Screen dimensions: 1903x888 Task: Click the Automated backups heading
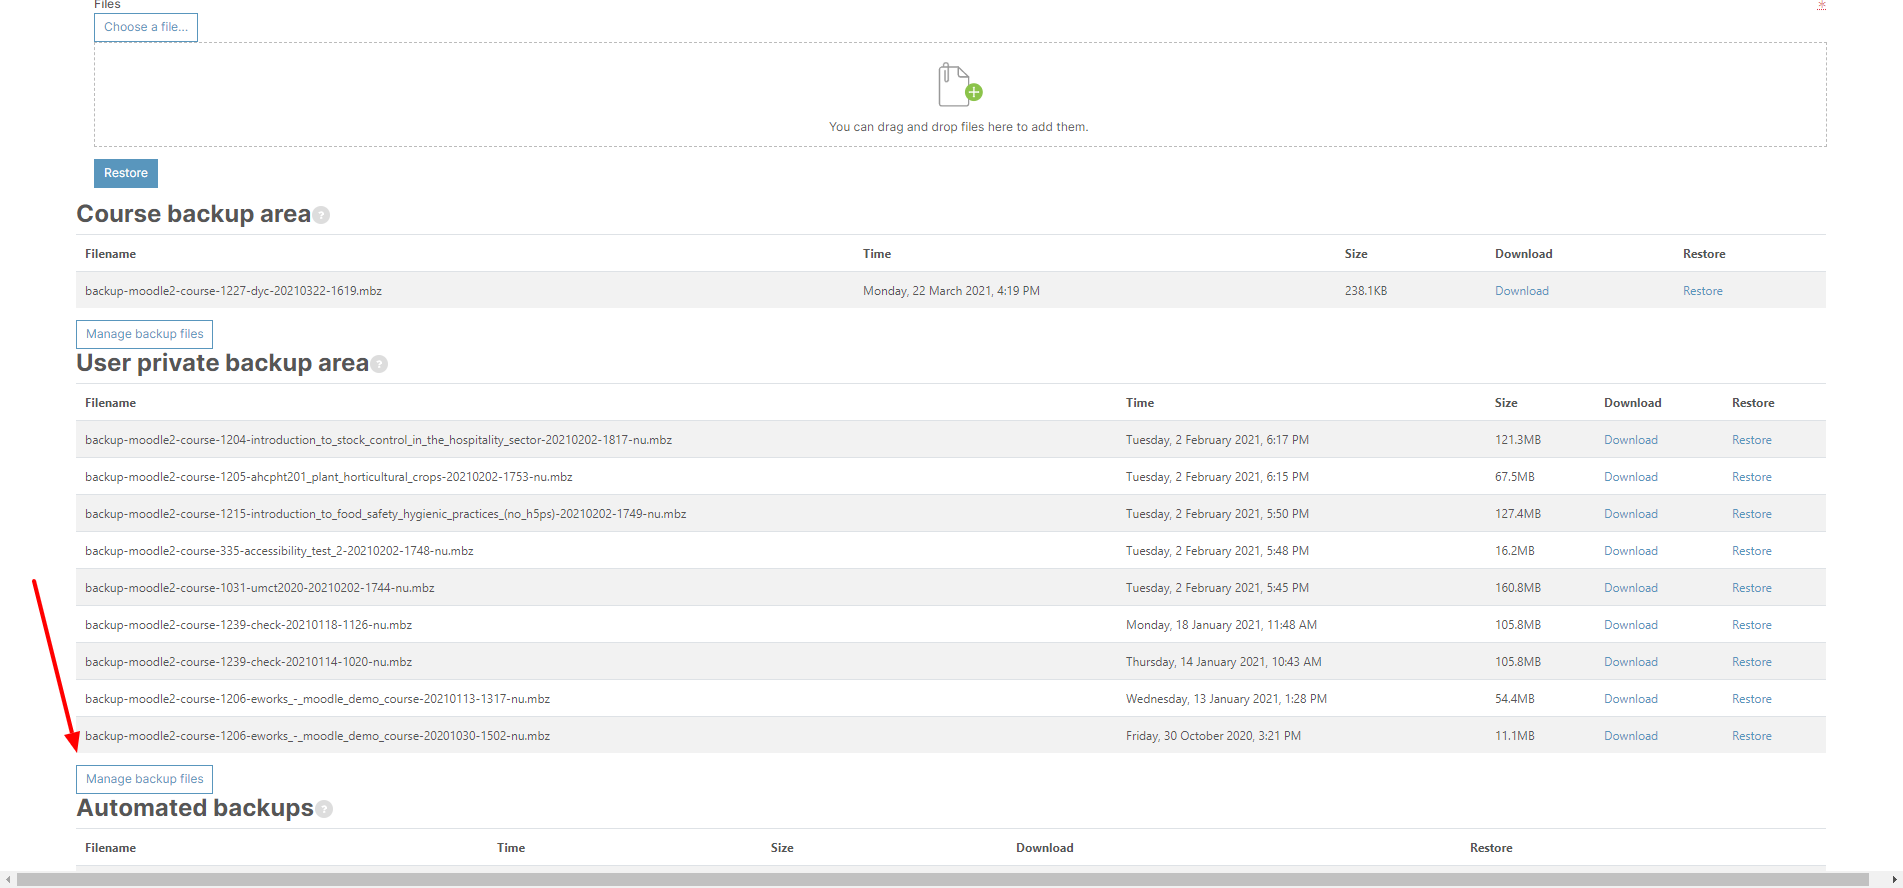[195, 808]
